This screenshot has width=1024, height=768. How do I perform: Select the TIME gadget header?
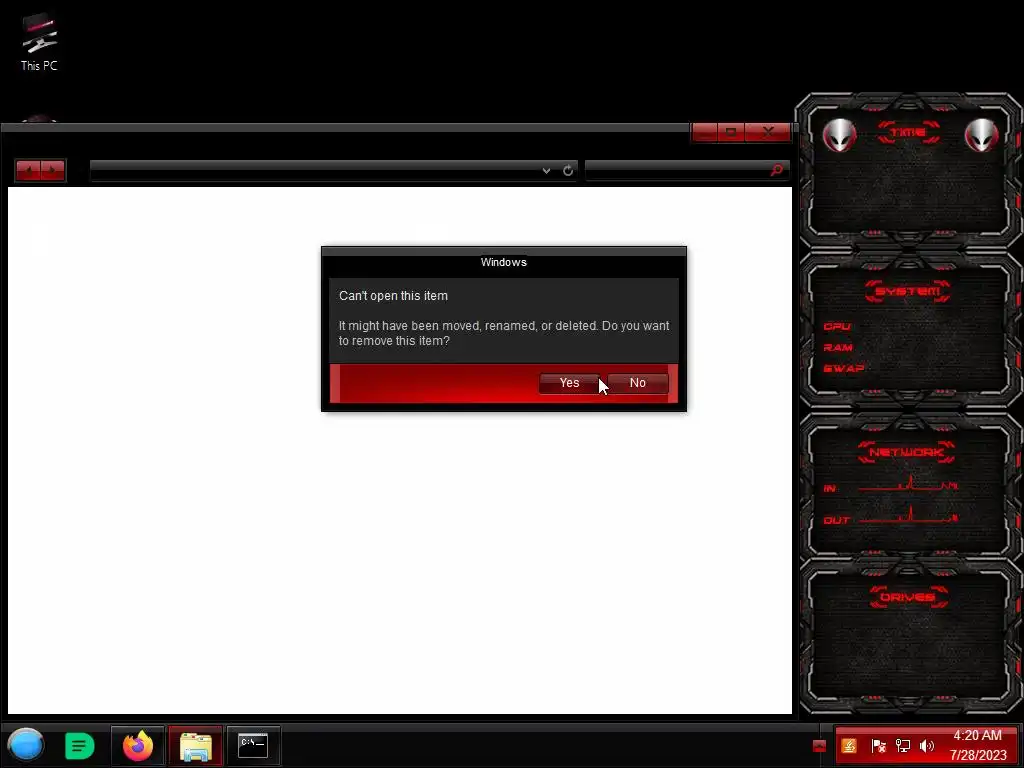[908, 133]
